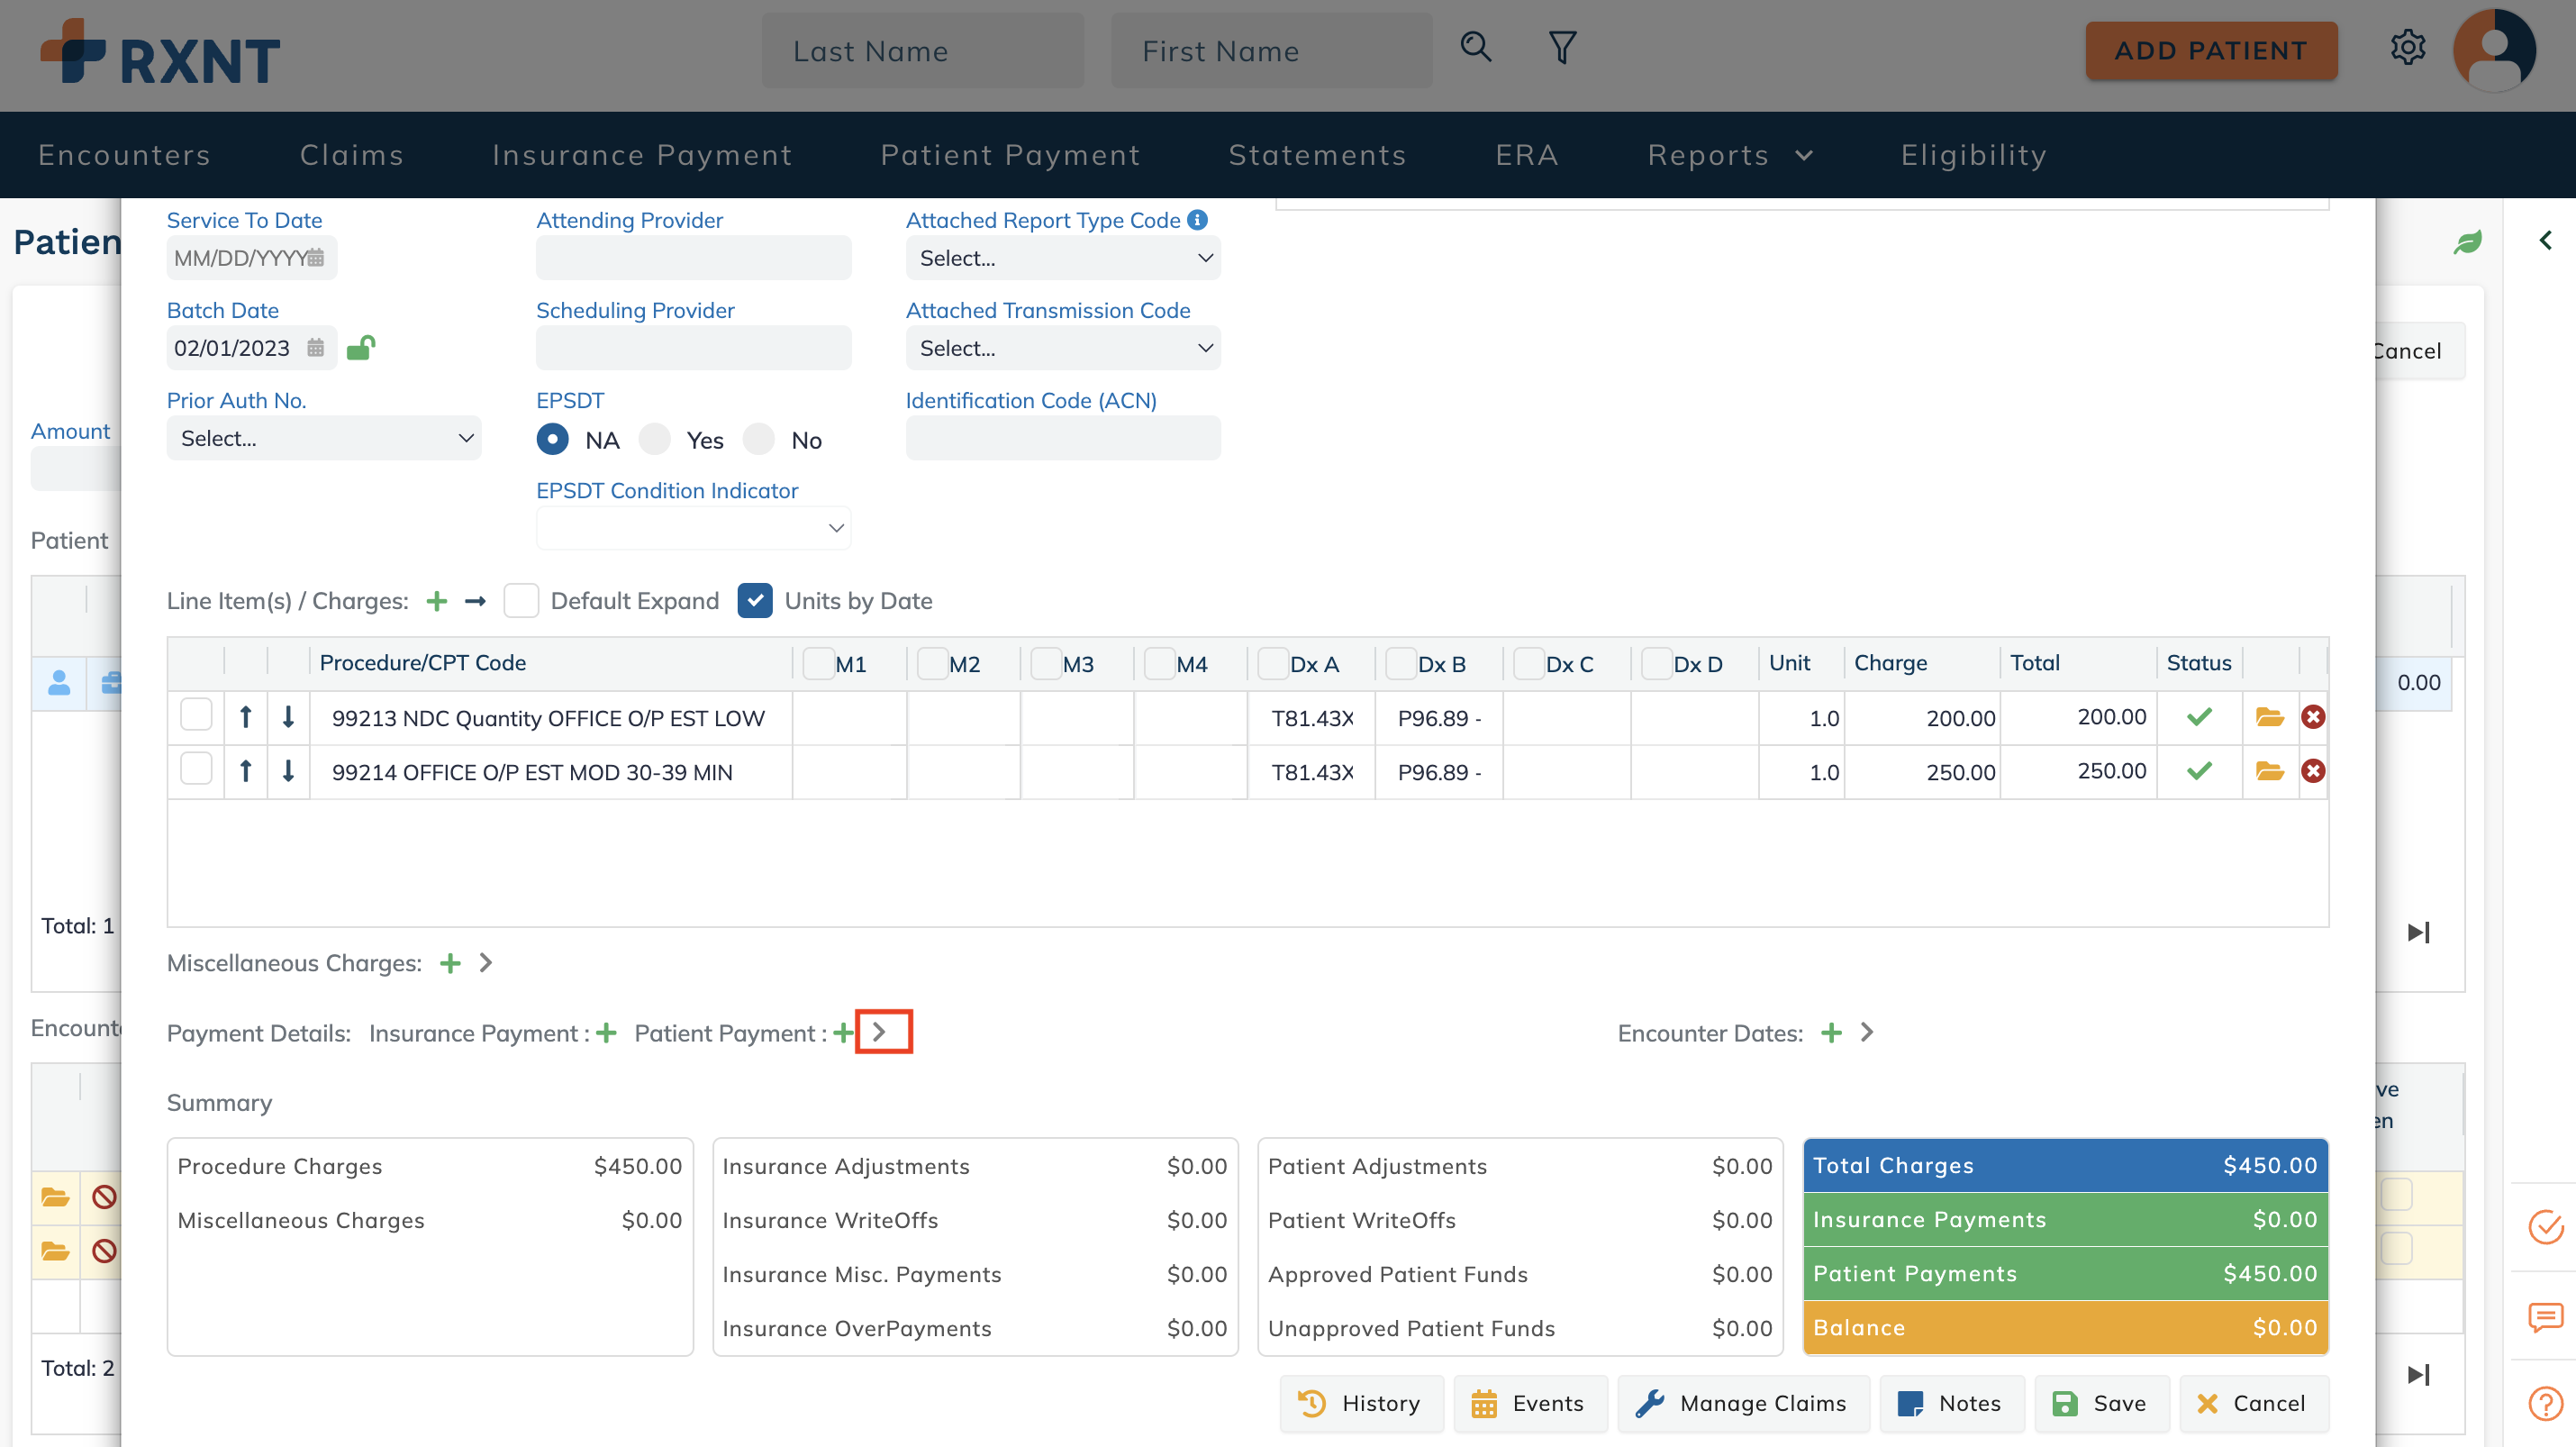Uncheck the Units by Date checkbox
The image size is (2576, 1447).
pos(755,601)
